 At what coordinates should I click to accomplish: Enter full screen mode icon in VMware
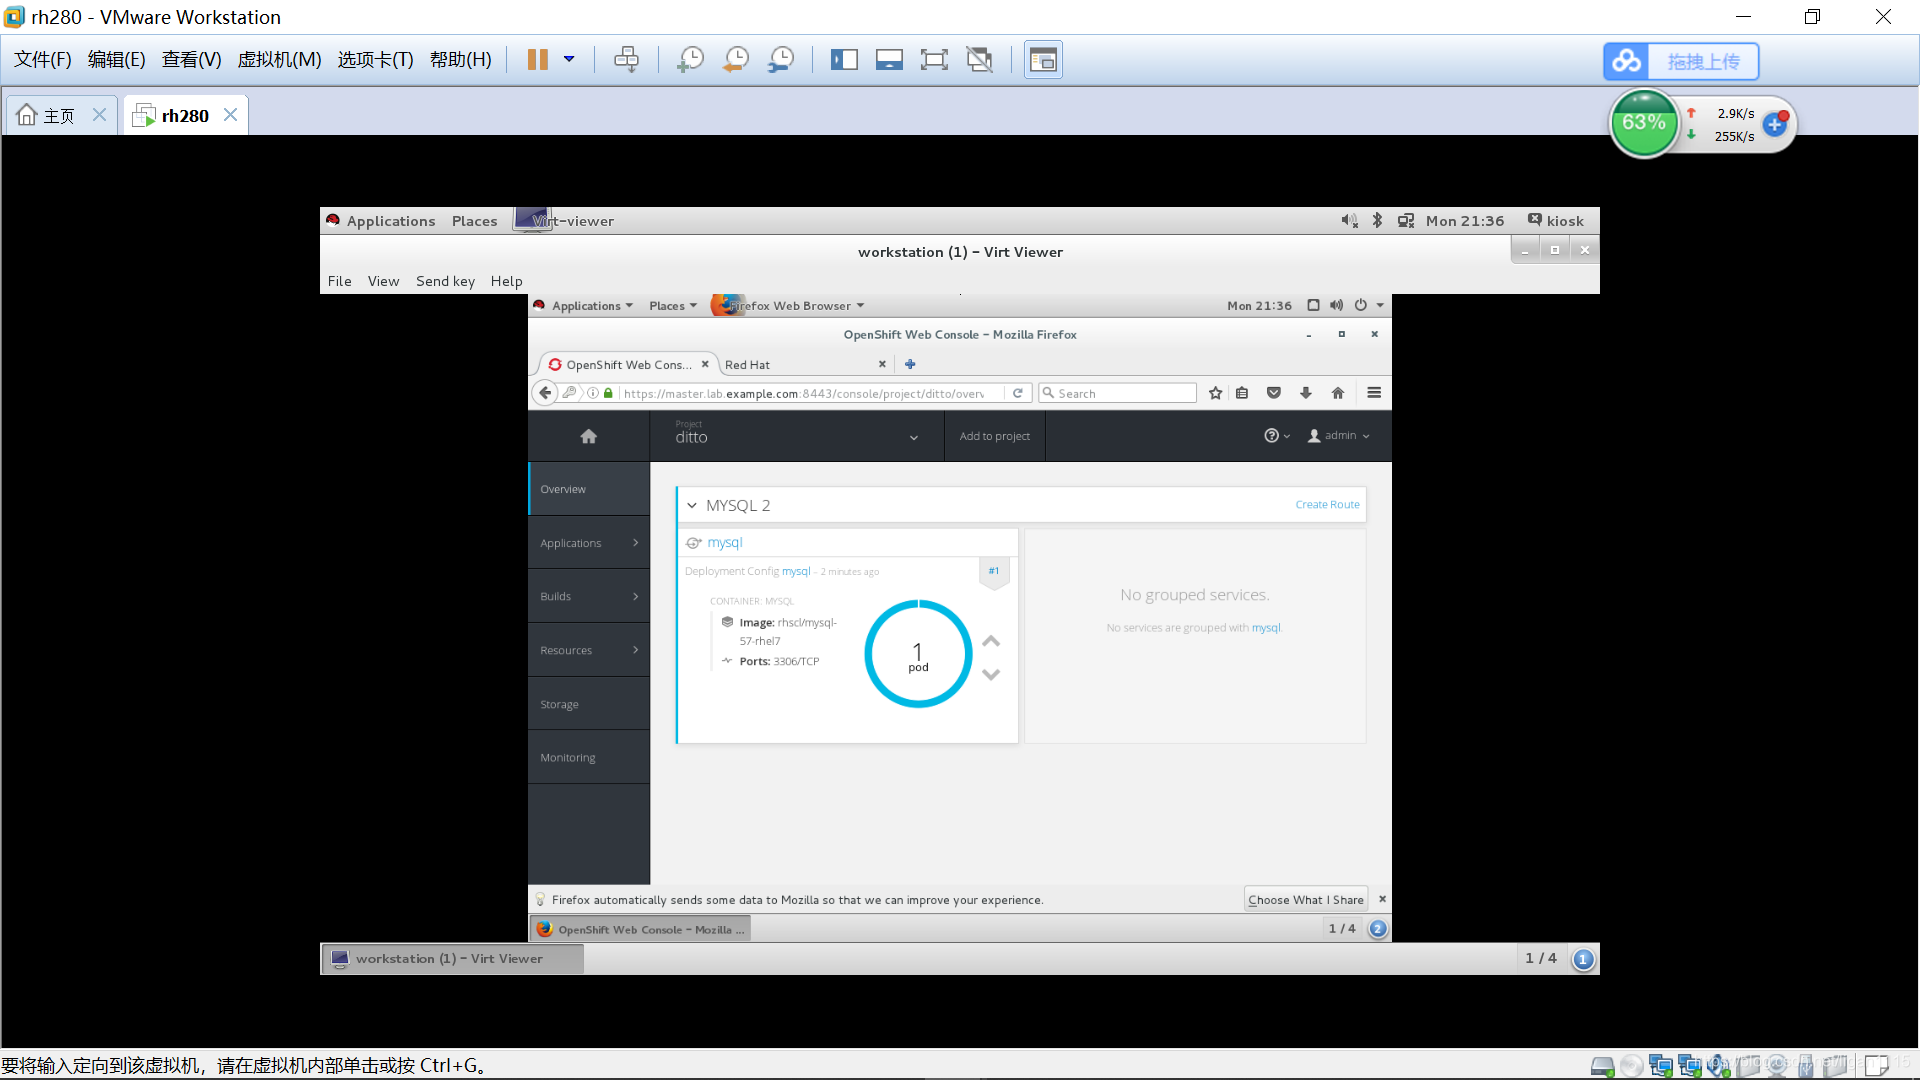pyautogui.click(x=934, y=60)
